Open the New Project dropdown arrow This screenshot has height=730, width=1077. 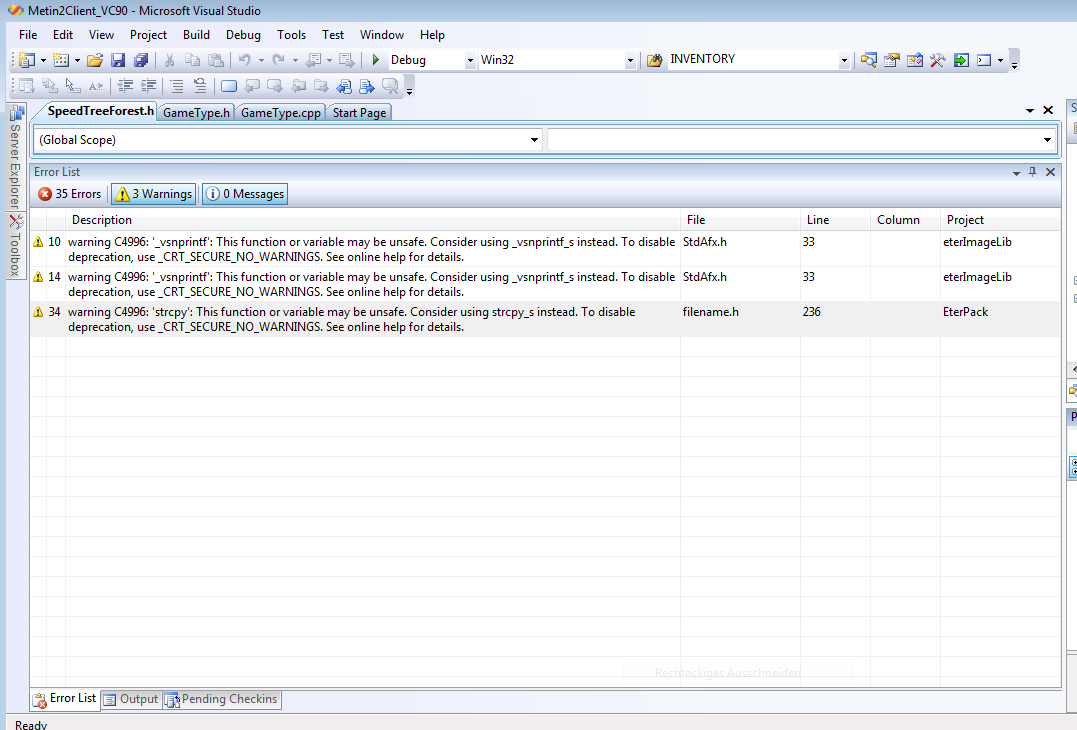click(x=43, y=60)
